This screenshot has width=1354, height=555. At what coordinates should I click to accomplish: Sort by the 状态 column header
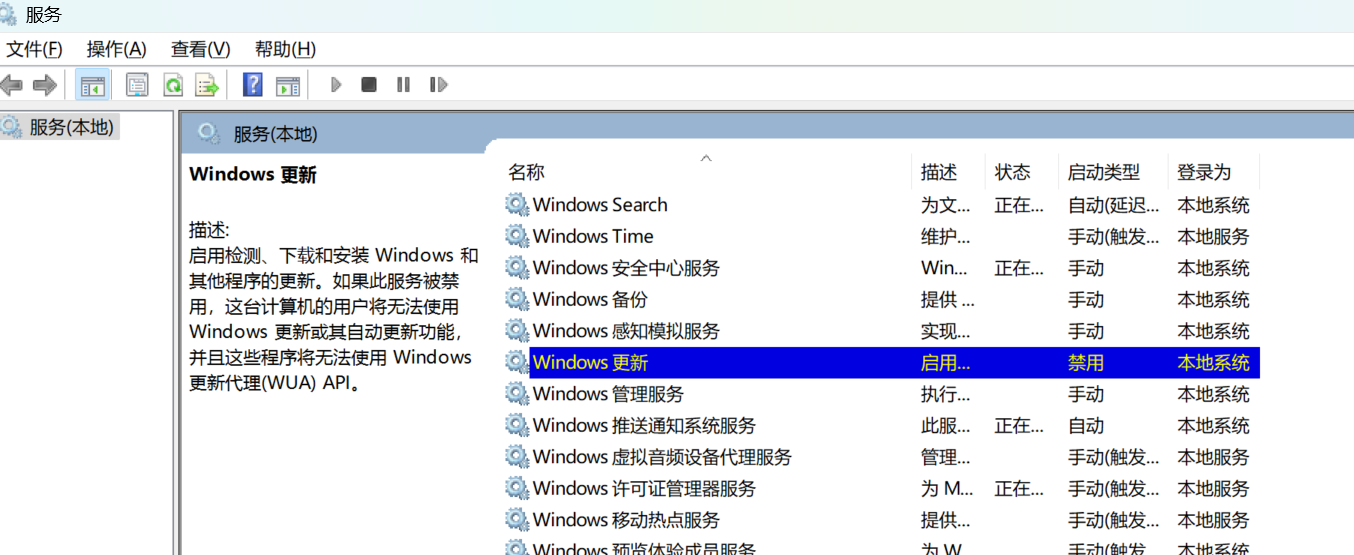[x=1021, y=172]
